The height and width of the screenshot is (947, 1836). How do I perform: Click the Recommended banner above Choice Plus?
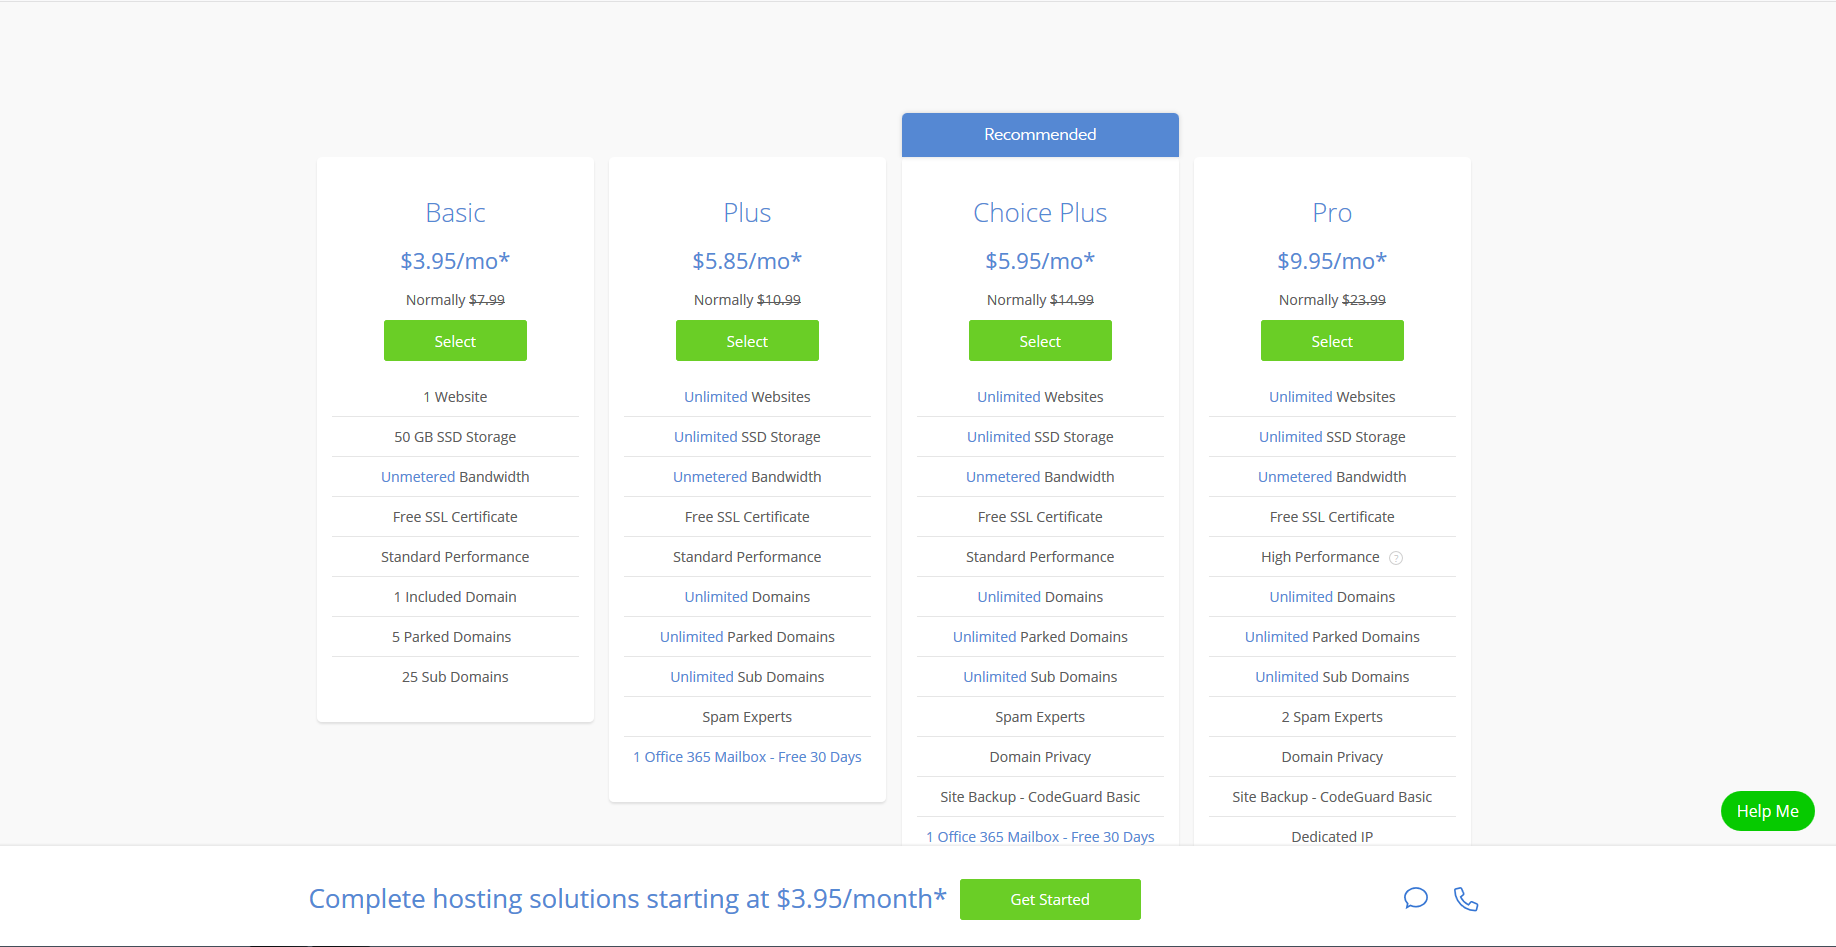click(x=1040, y=135)
